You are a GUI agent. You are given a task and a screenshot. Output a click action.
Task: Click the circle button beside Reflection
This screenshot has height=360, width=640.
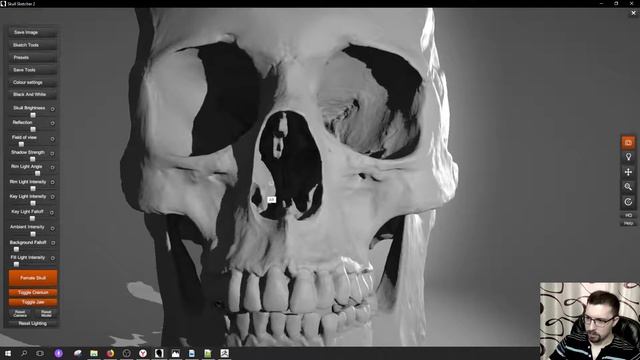[52, 123]
